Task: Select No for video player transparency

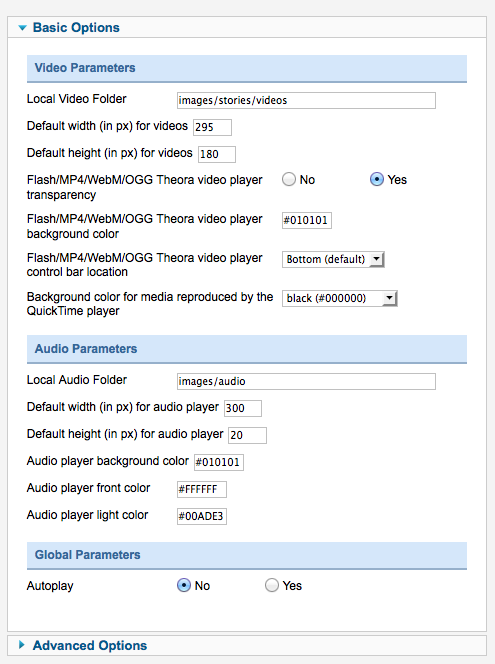Action: point(289,180)
